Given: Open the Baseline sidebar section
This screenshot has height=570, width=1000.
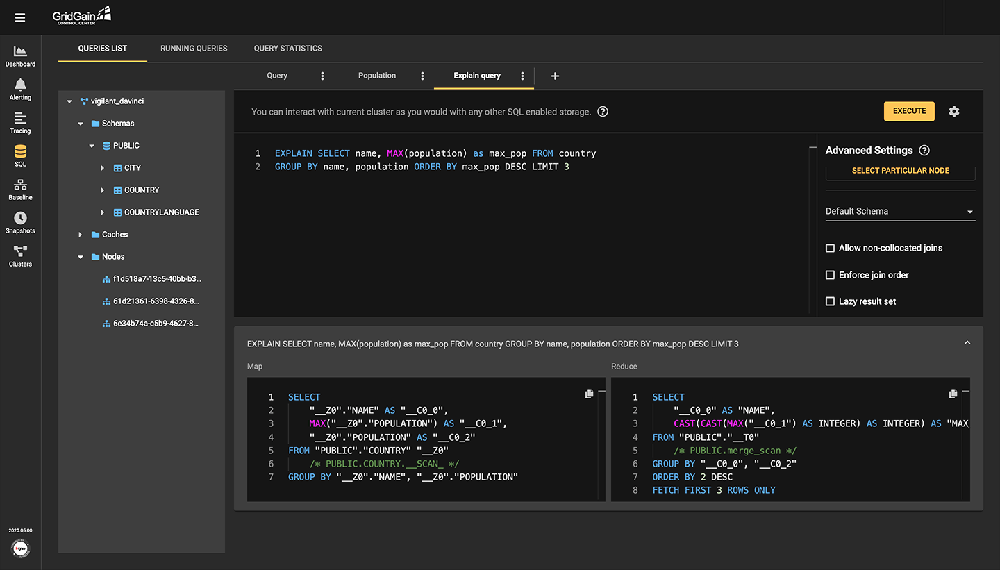Looking at the screenshot, I should click(x=20, y=189).
